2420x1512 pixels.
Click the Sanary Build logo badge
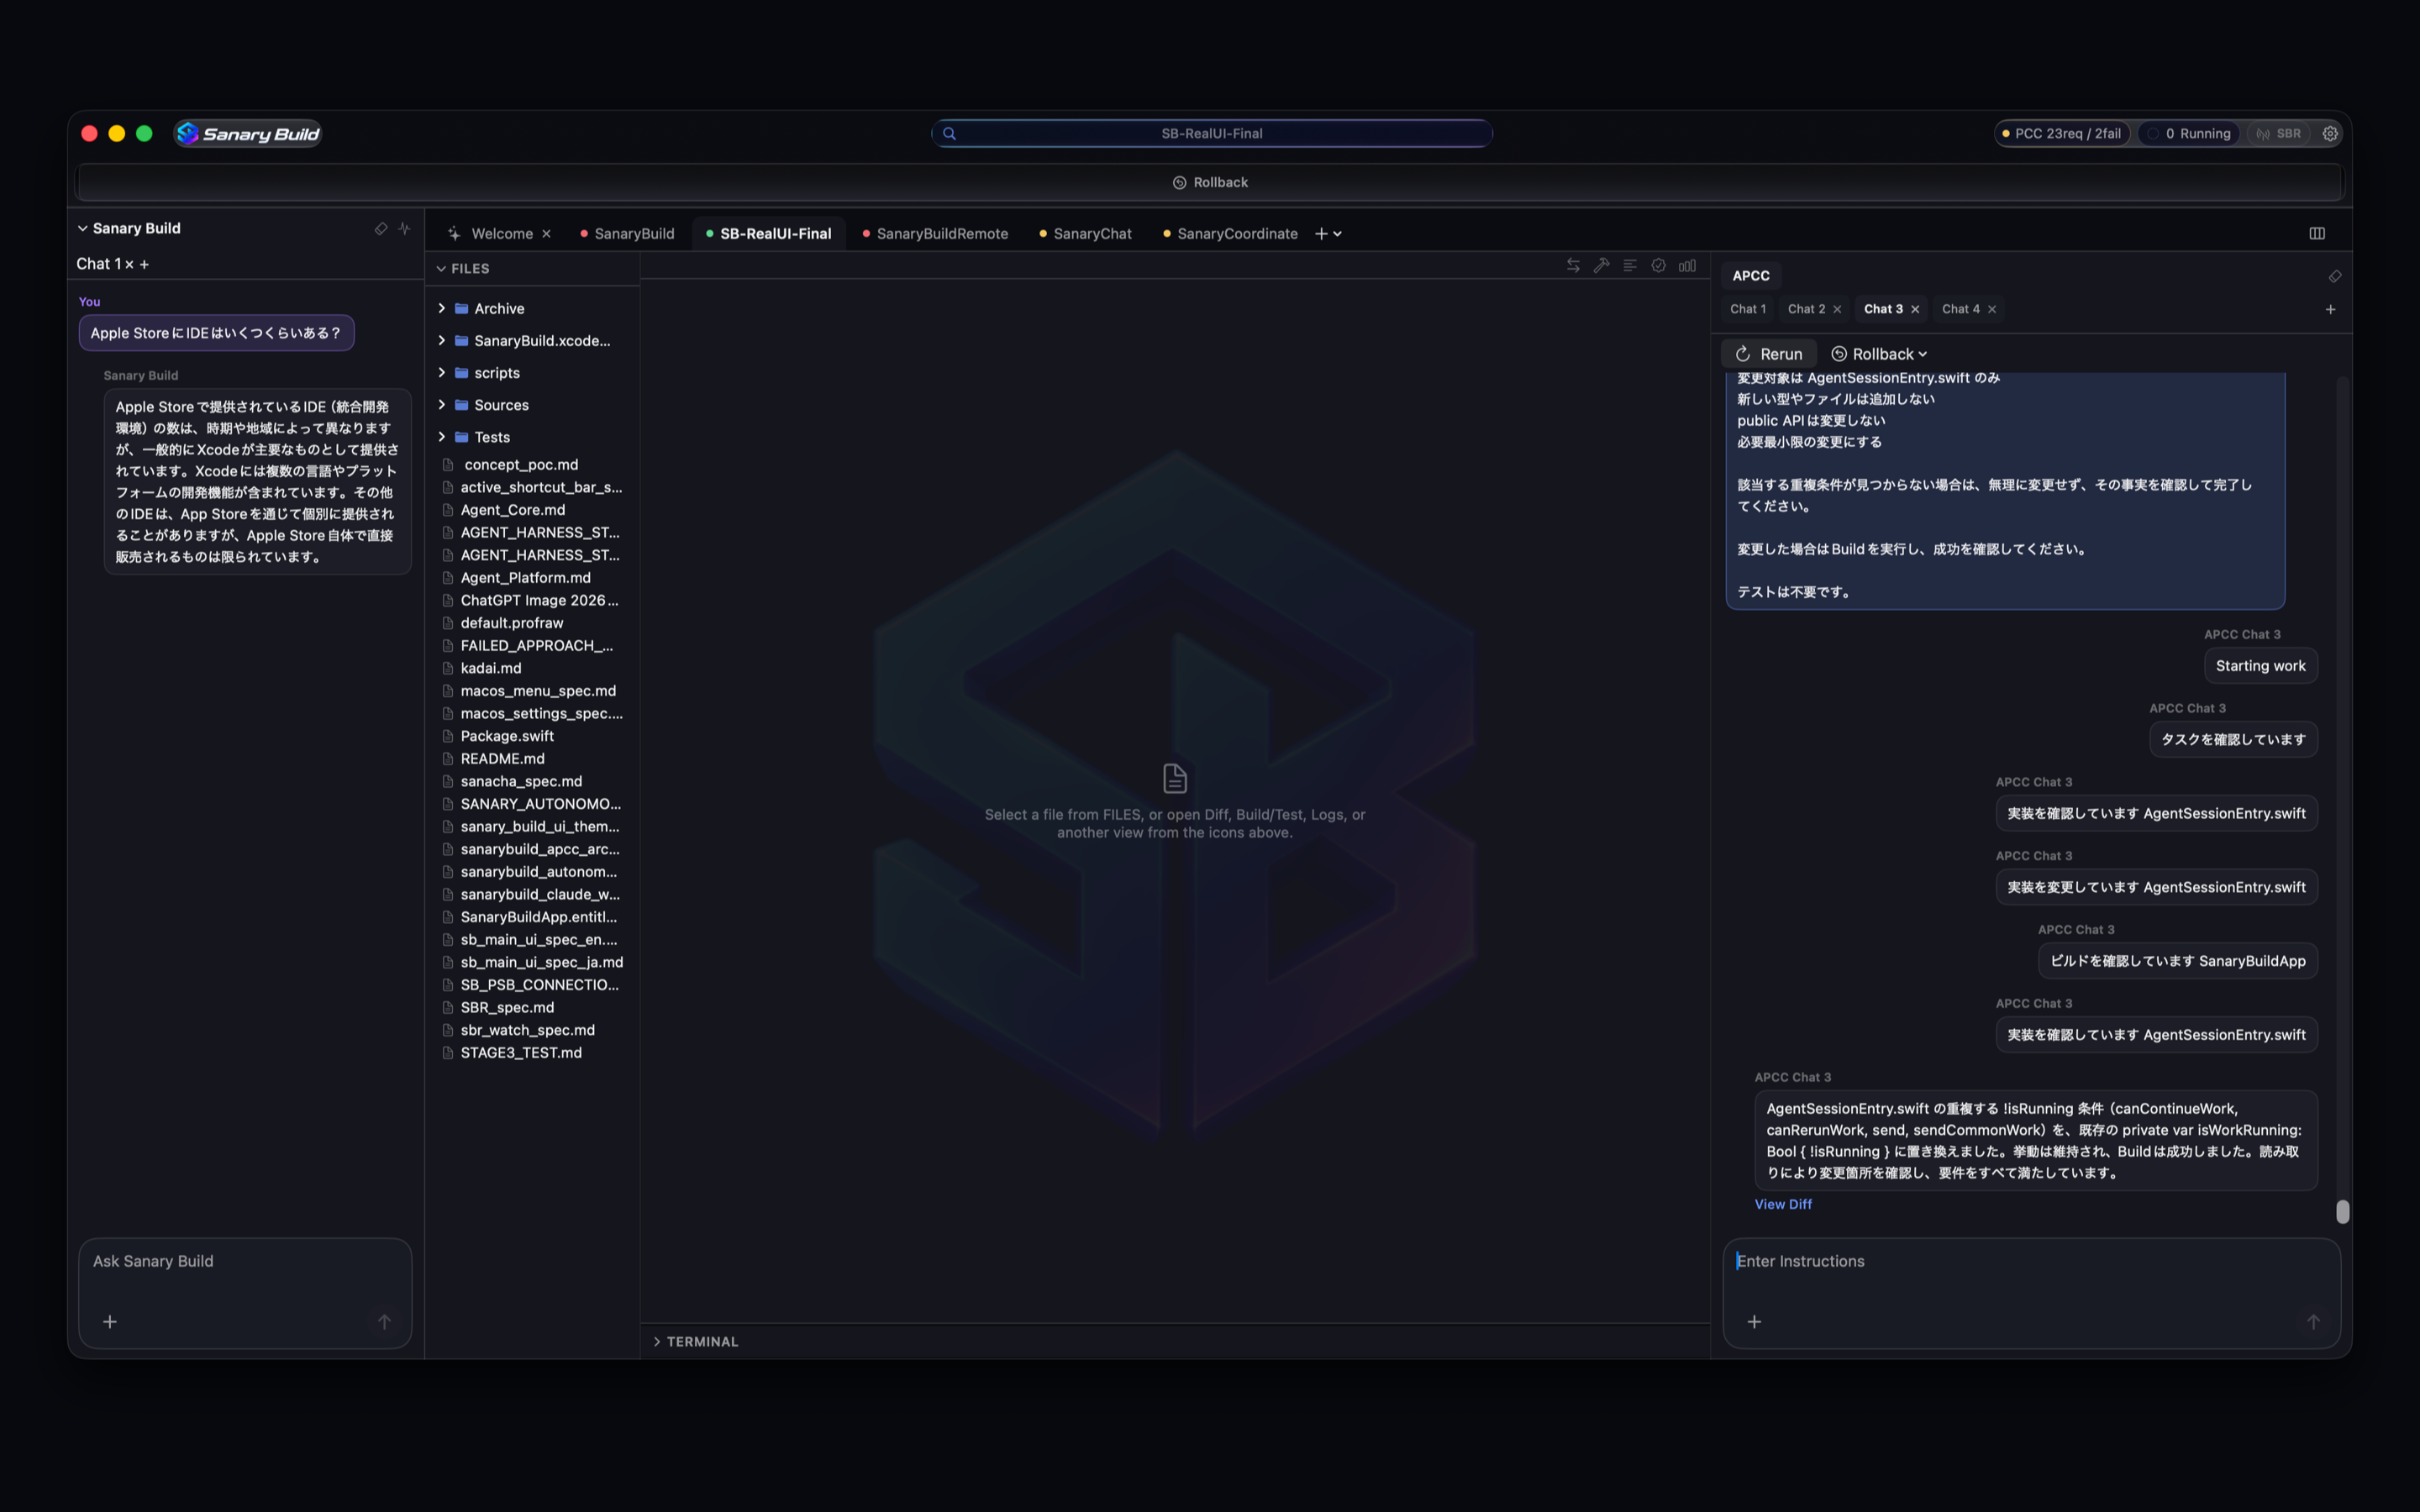[x=248, y=133]
